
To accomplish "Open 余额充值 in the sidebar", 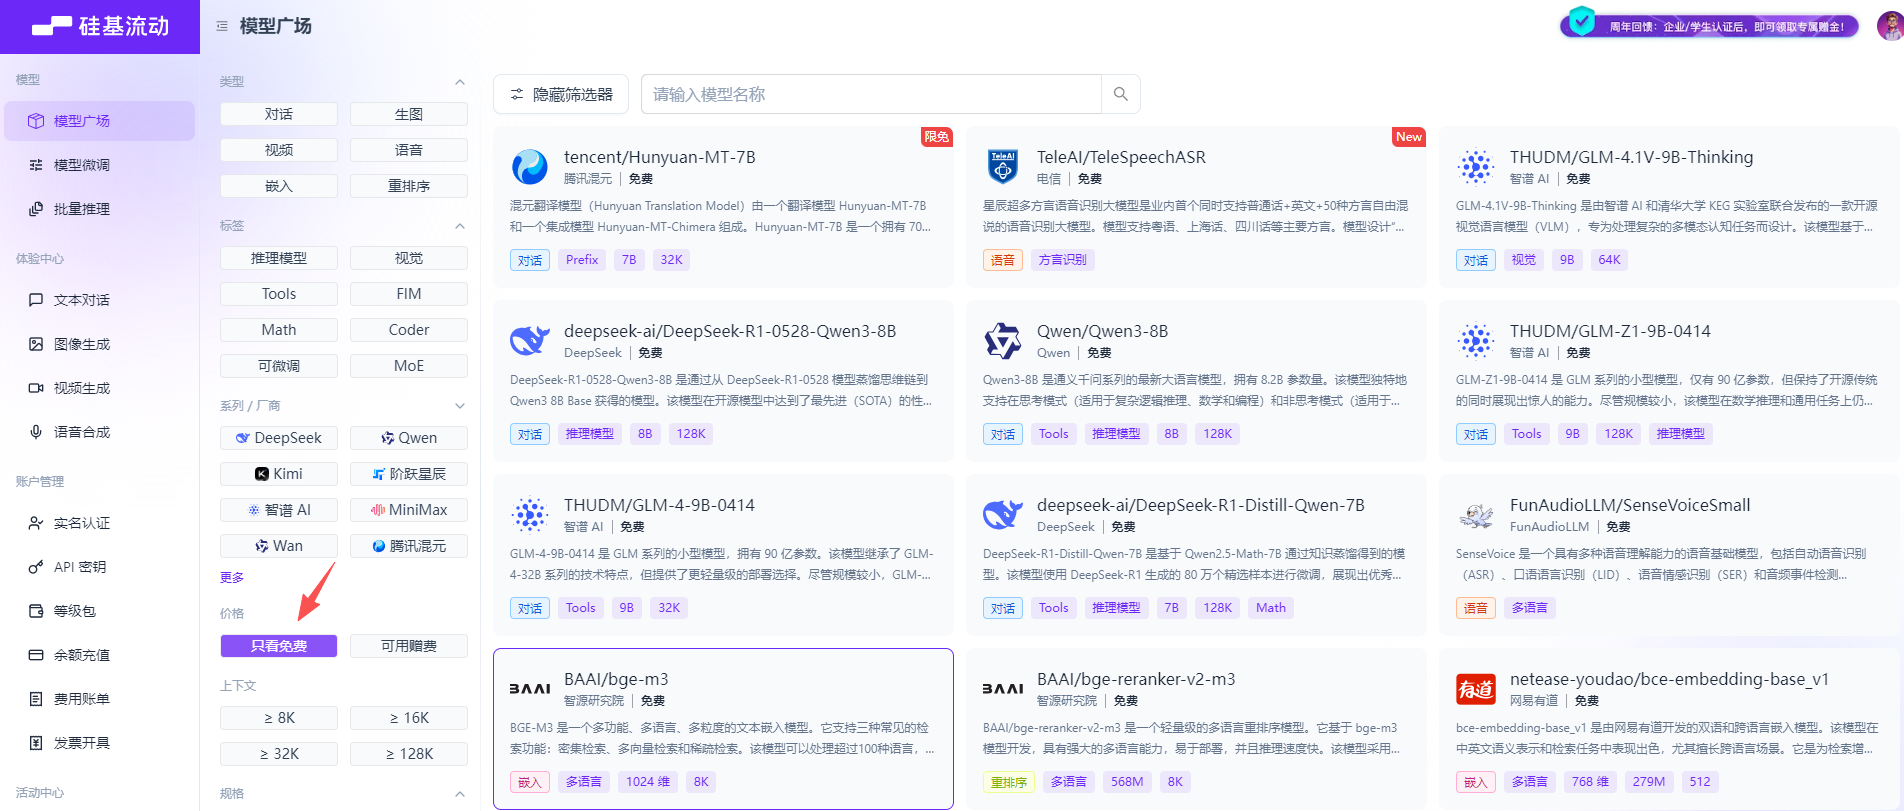I will tap(99, 655).
